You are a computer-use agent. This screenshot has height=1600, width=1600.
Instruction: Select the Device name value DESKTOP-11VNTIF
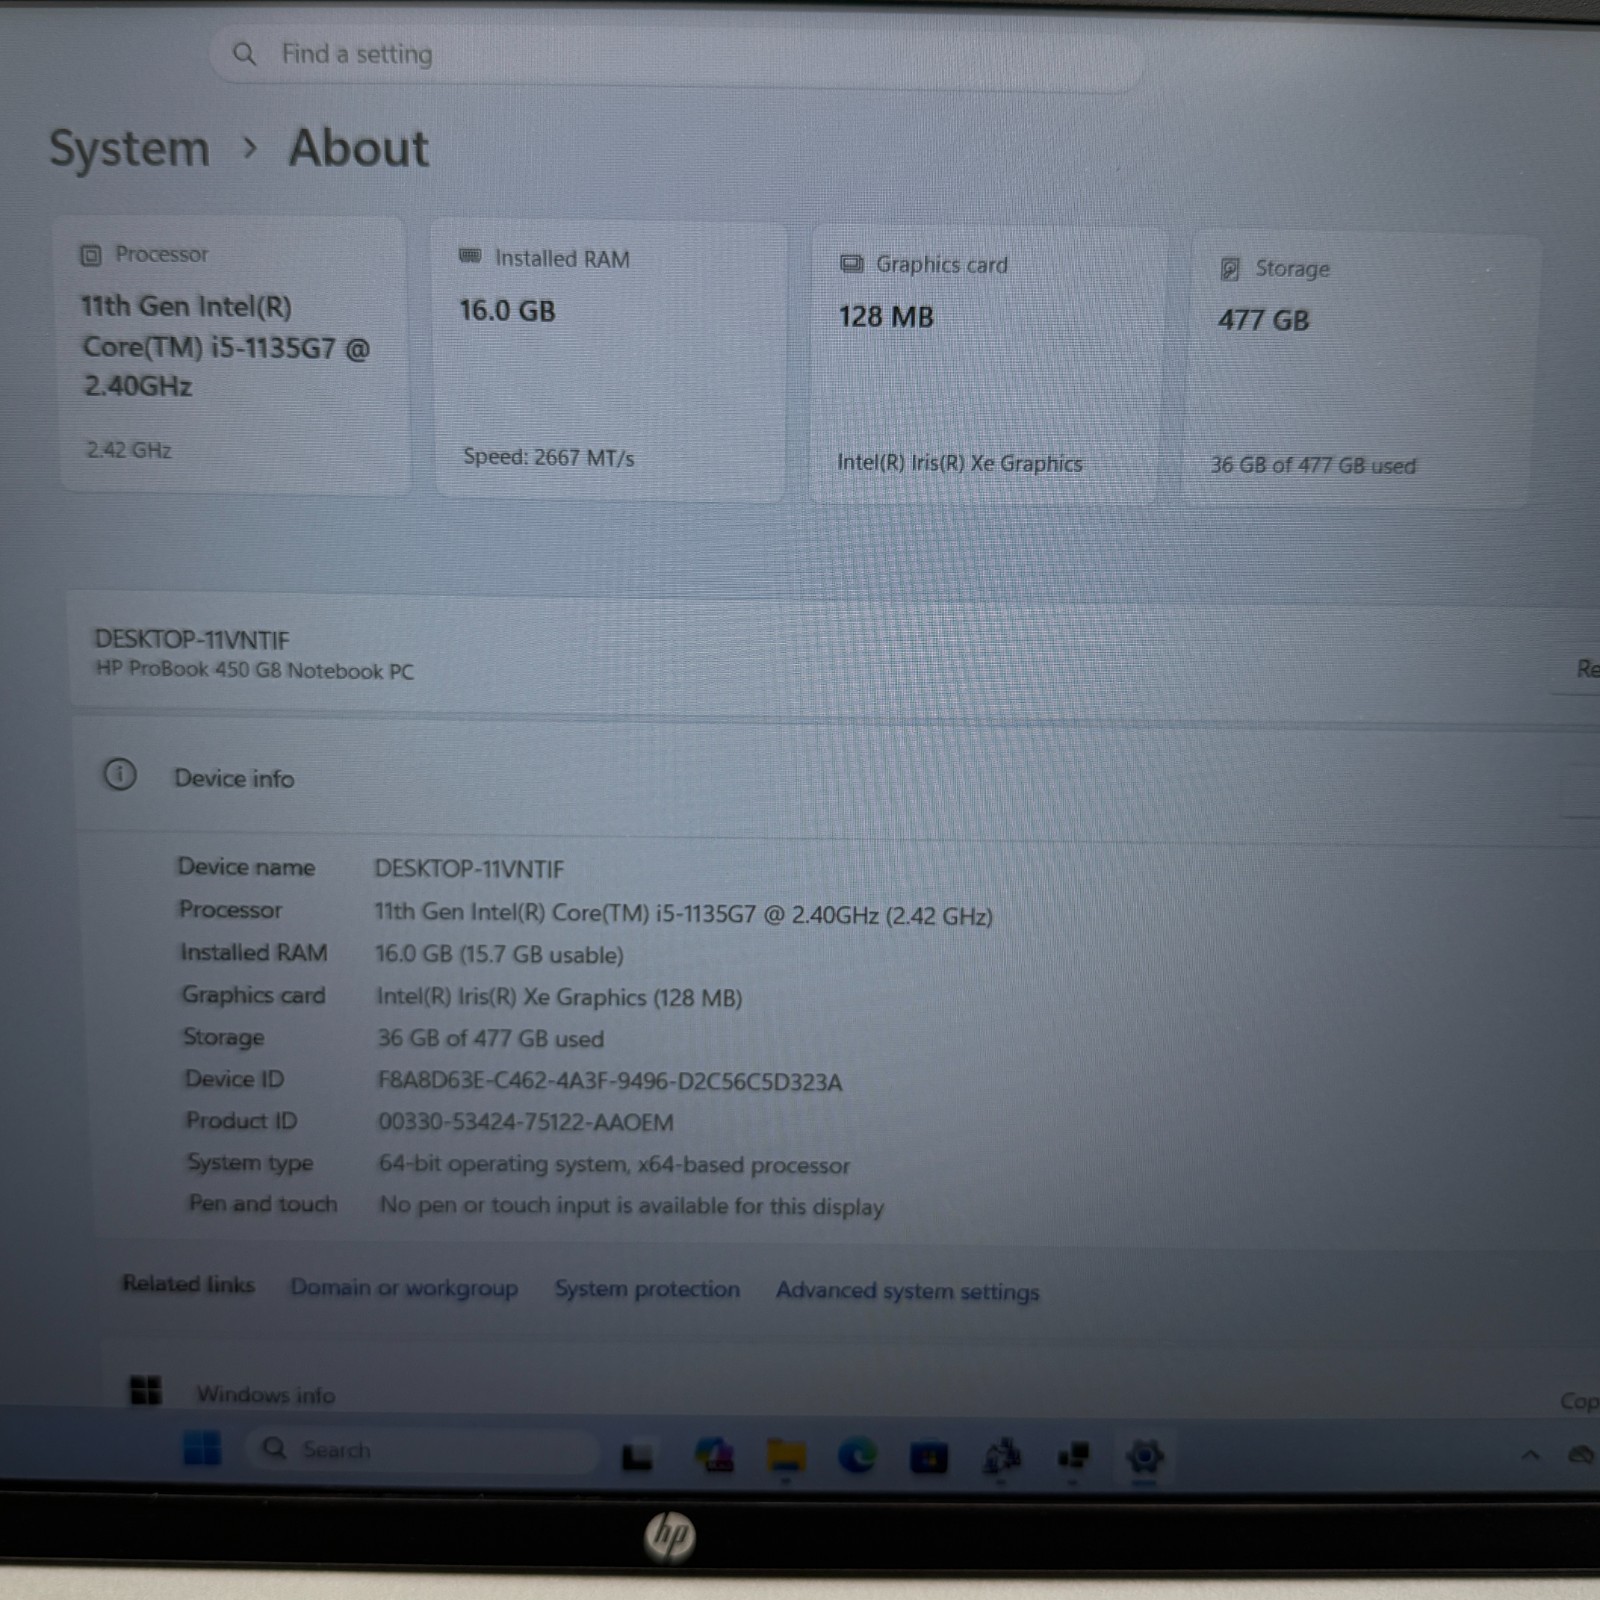(469, 869)
